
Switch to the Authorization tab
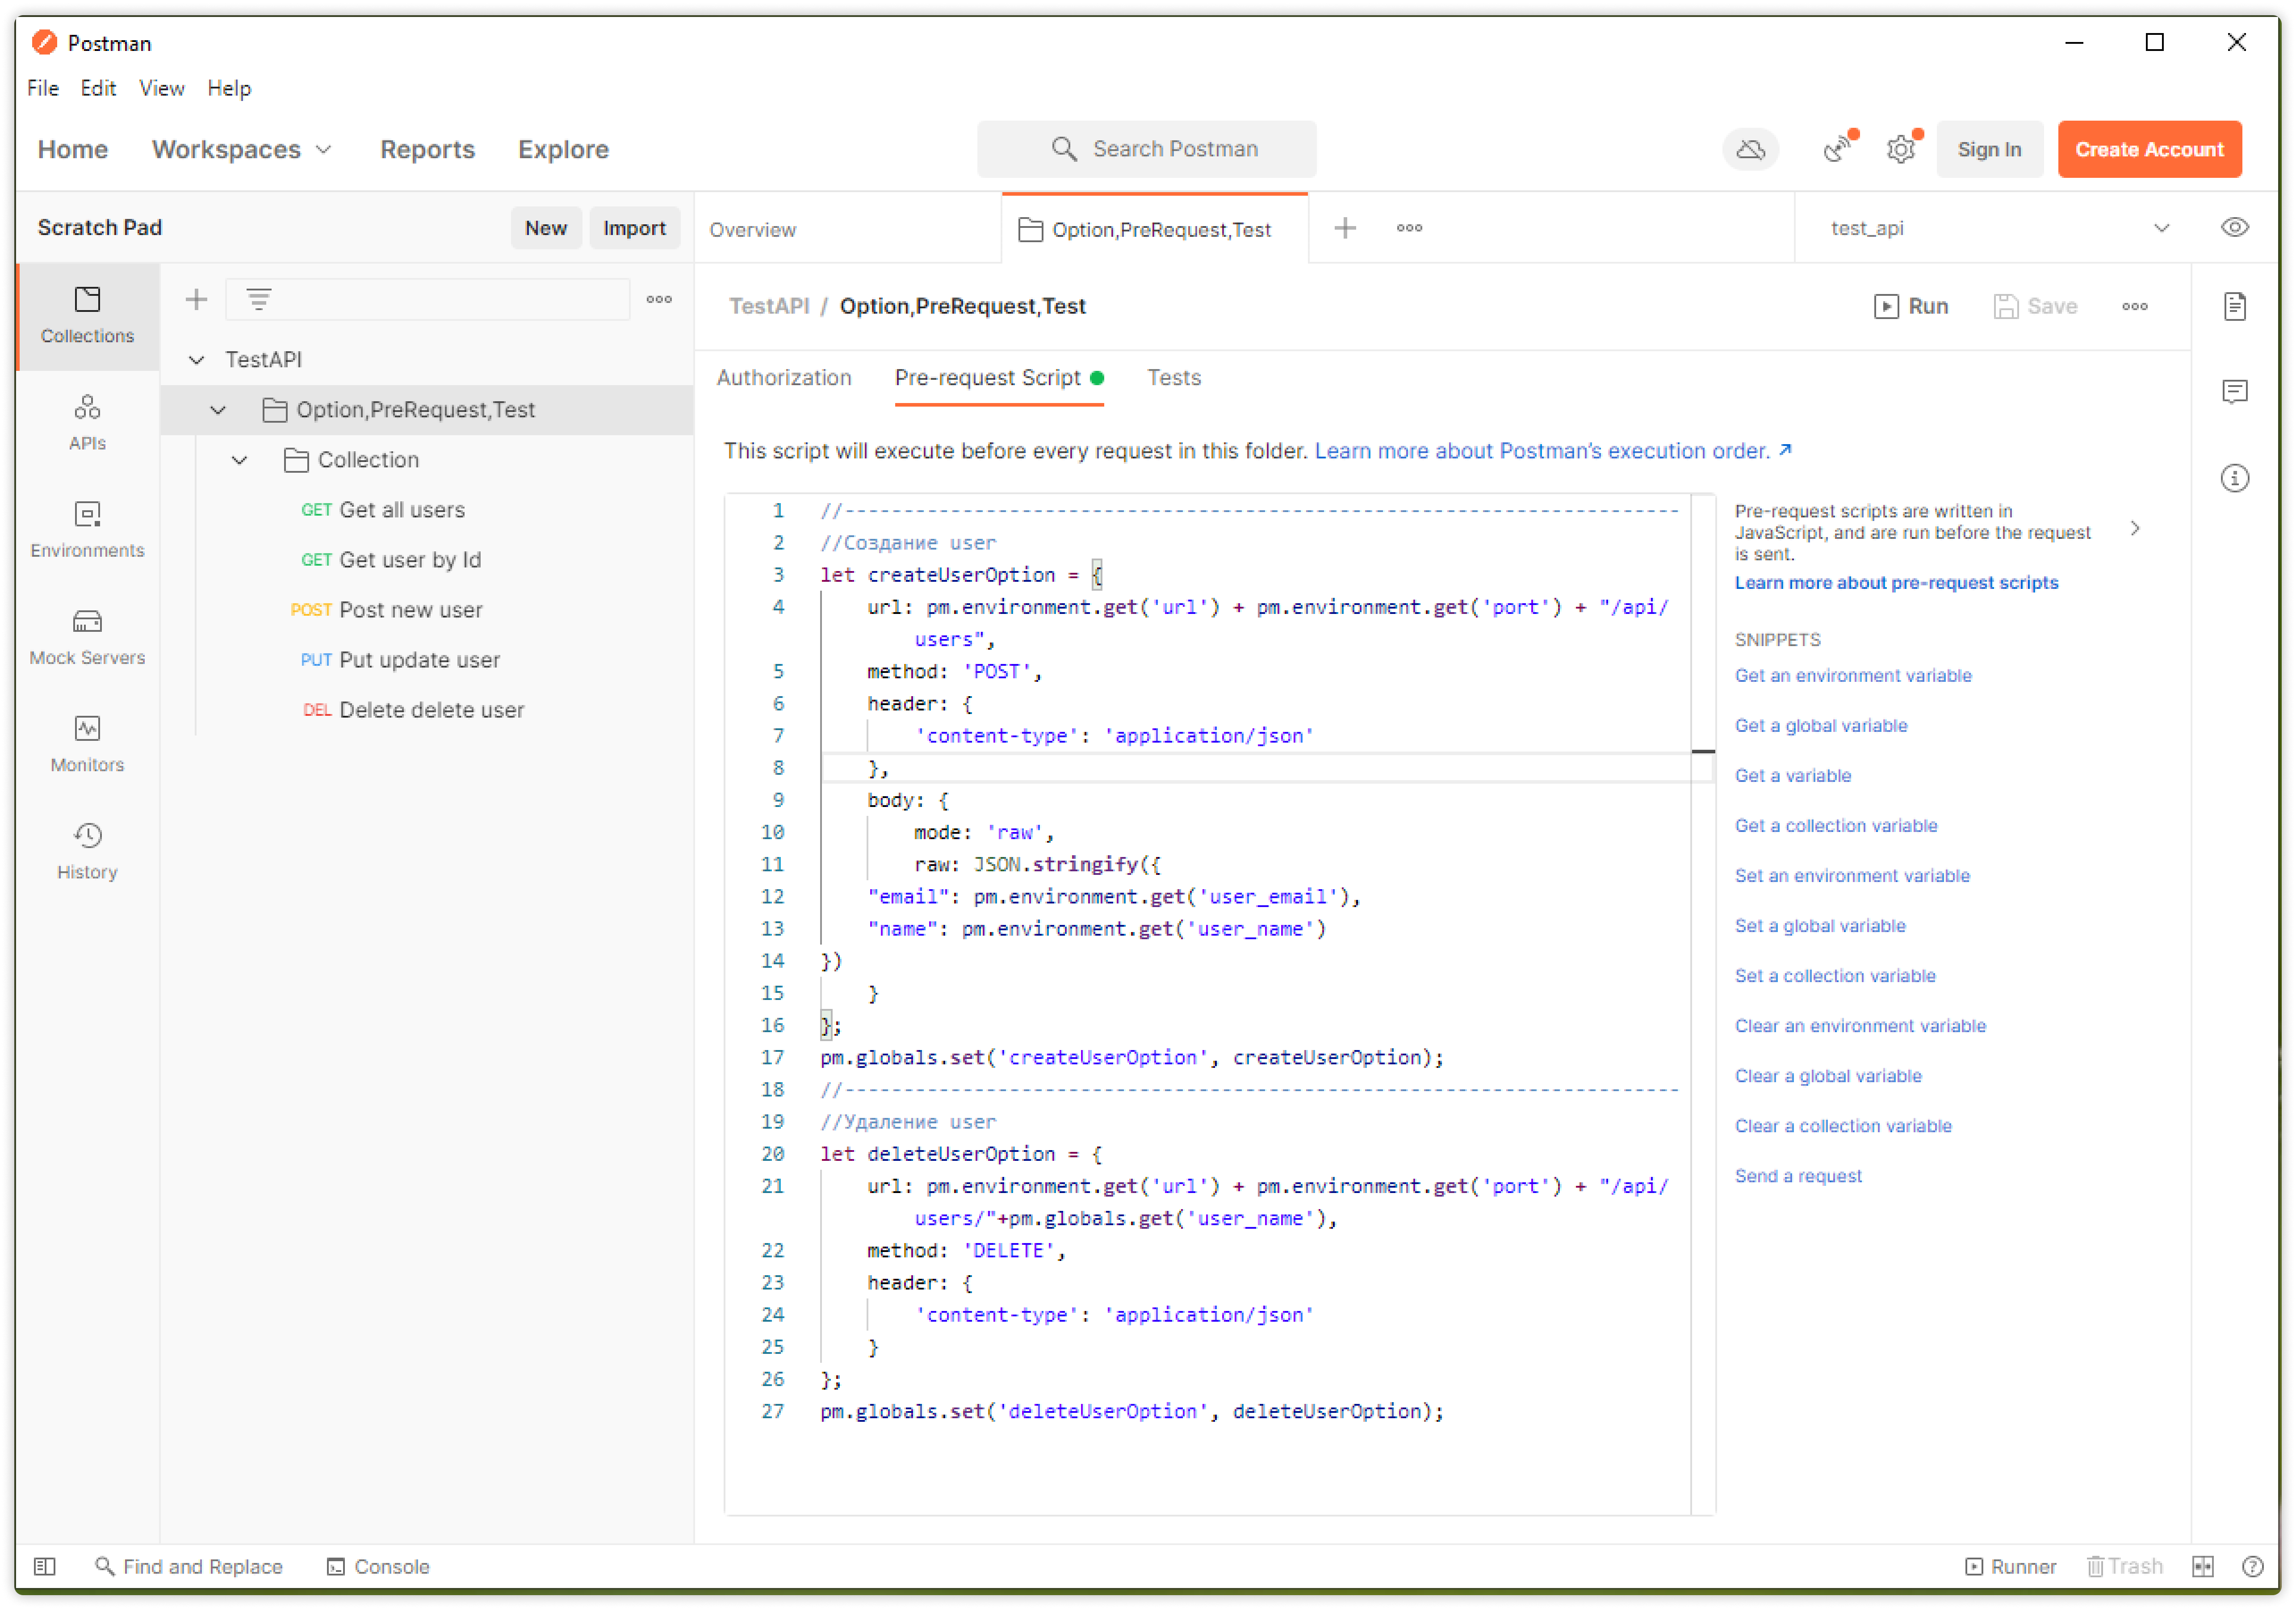click(x=783, y=377)
